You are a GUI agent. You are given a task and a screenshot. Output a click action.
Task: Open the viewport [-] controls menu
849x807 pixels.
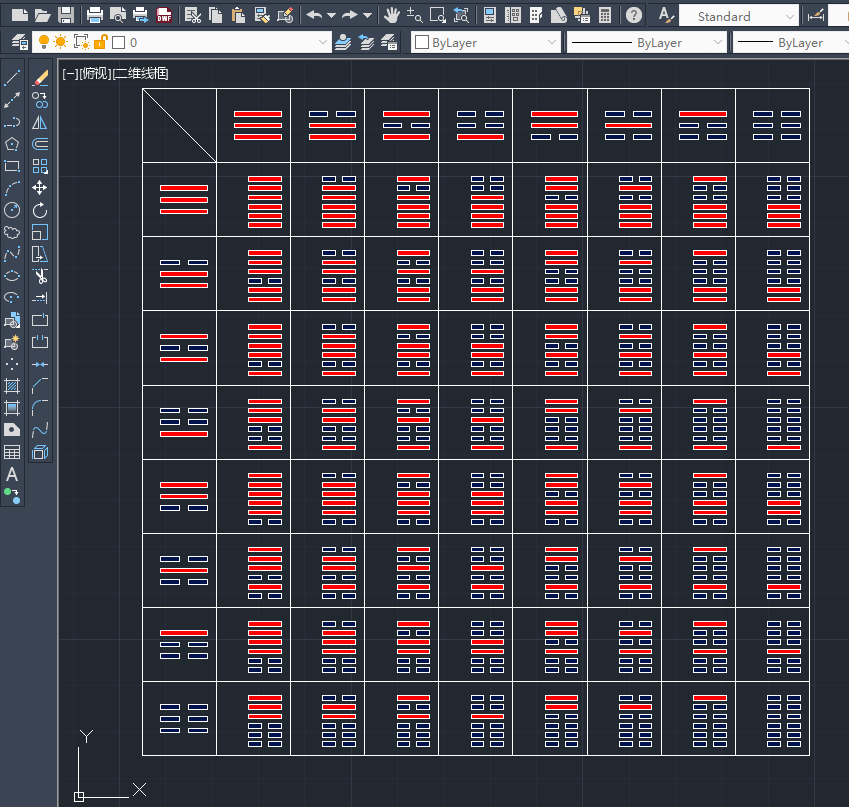70,74
